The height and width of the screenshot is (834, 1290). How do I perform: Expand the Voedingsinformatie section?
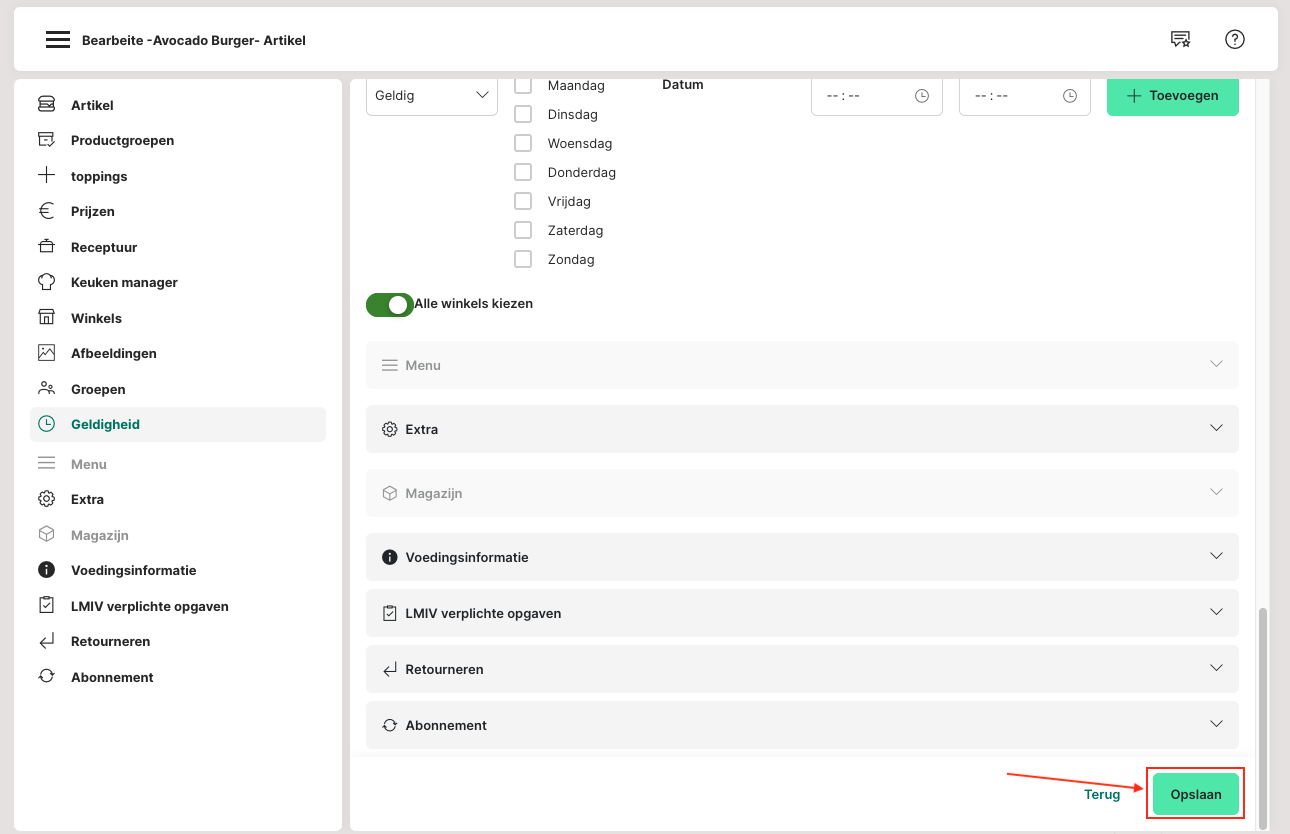[x=802, y=557]
